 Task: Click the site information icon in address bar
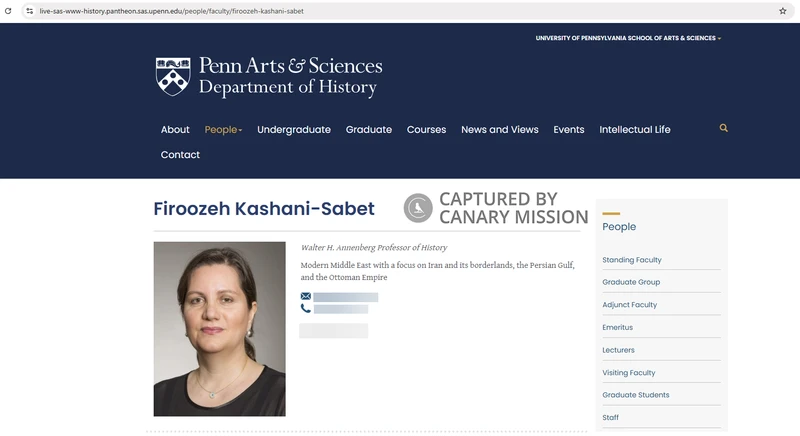(30, 11)
